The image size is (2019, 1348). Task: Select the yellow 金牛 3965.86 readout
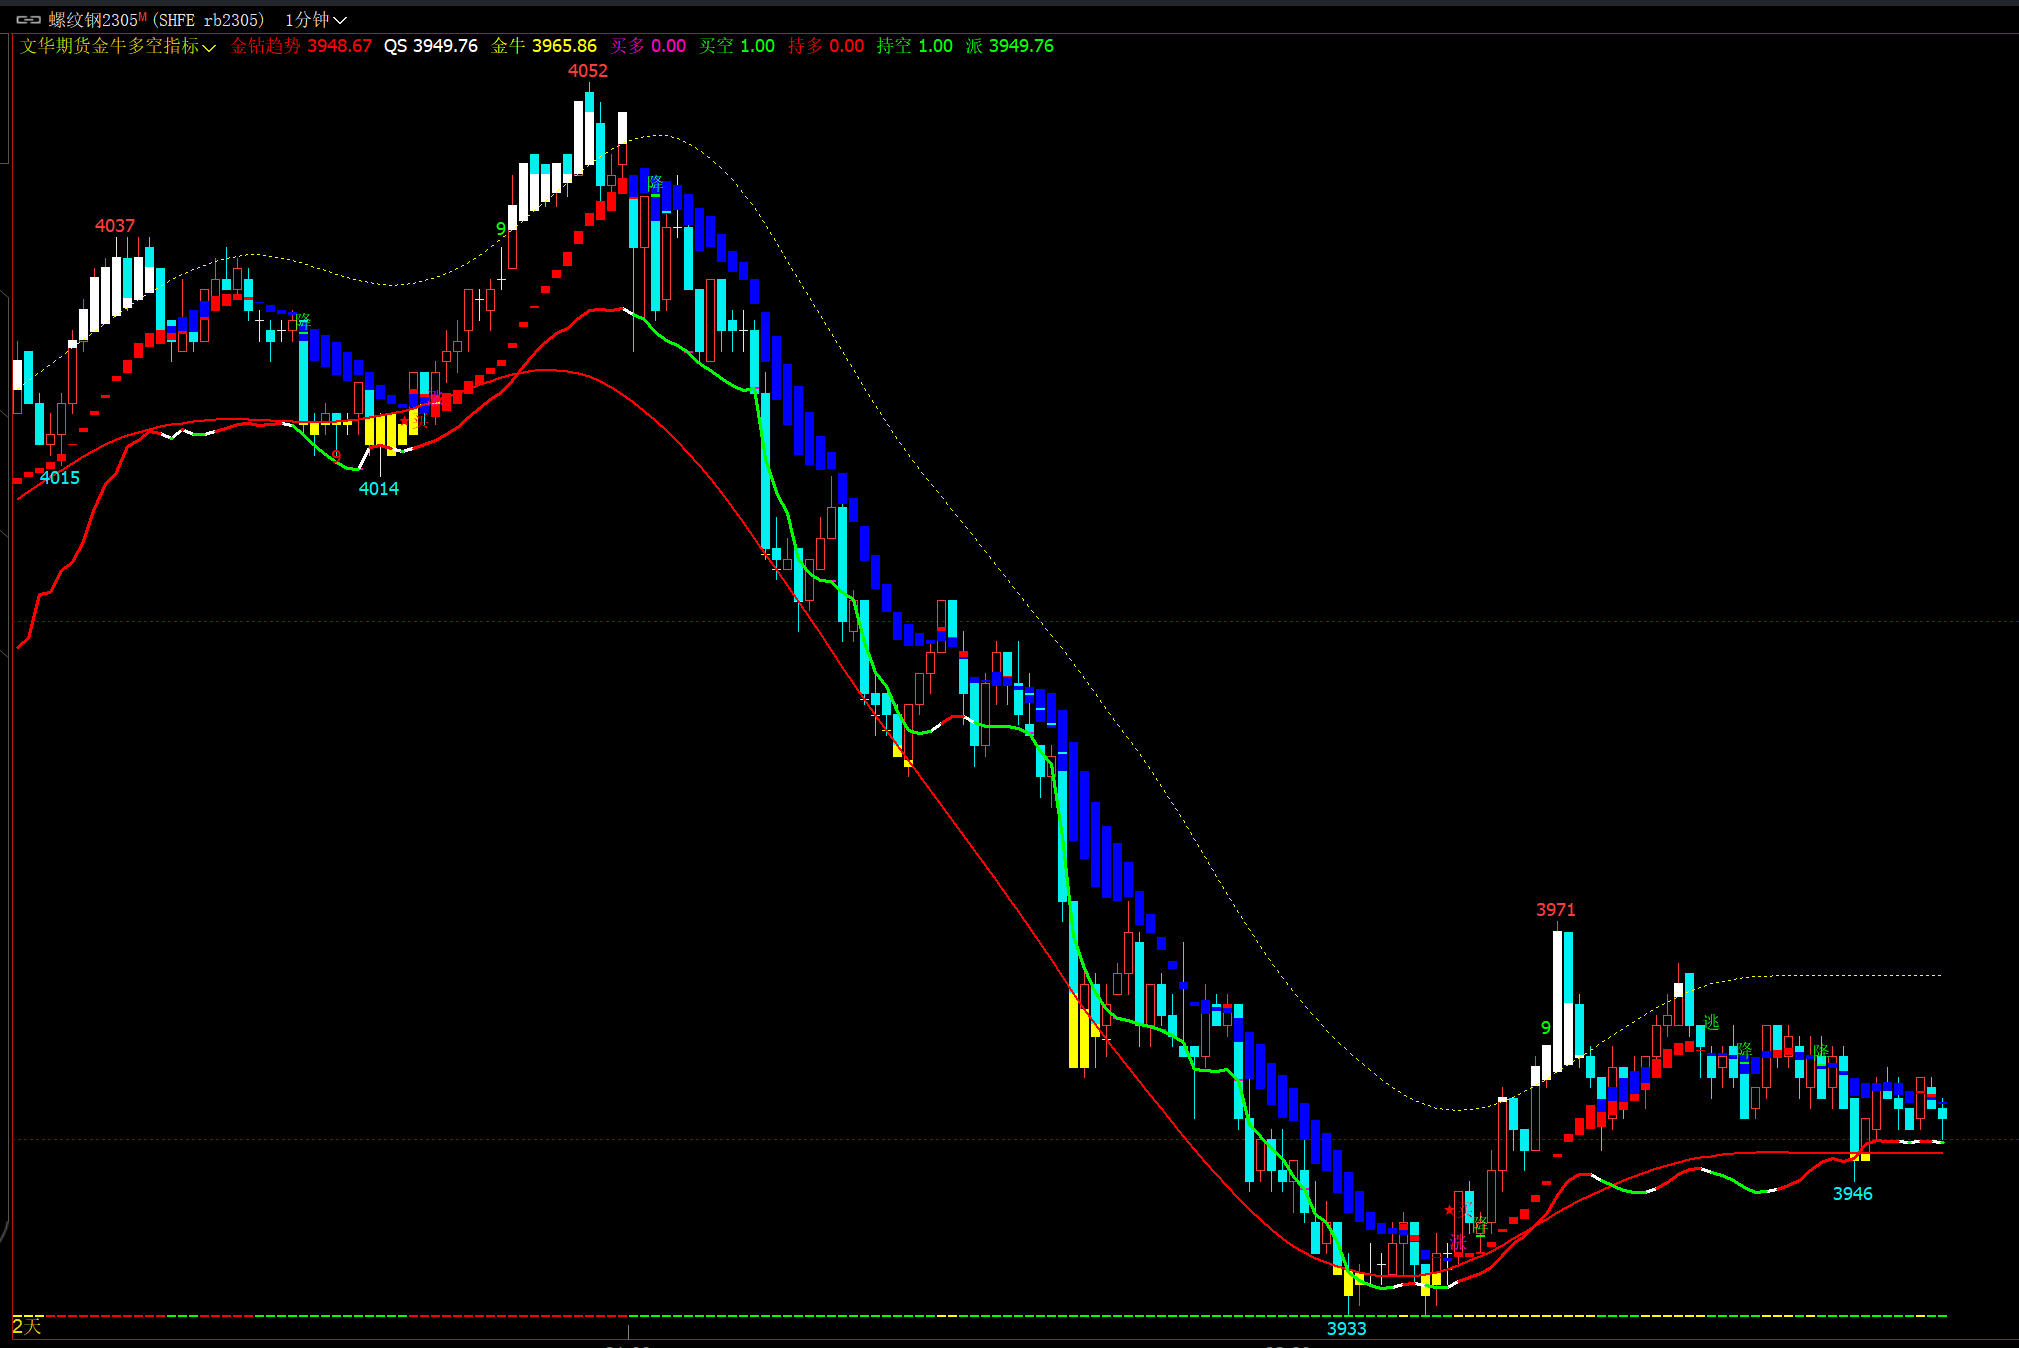[x=544, y=46]
